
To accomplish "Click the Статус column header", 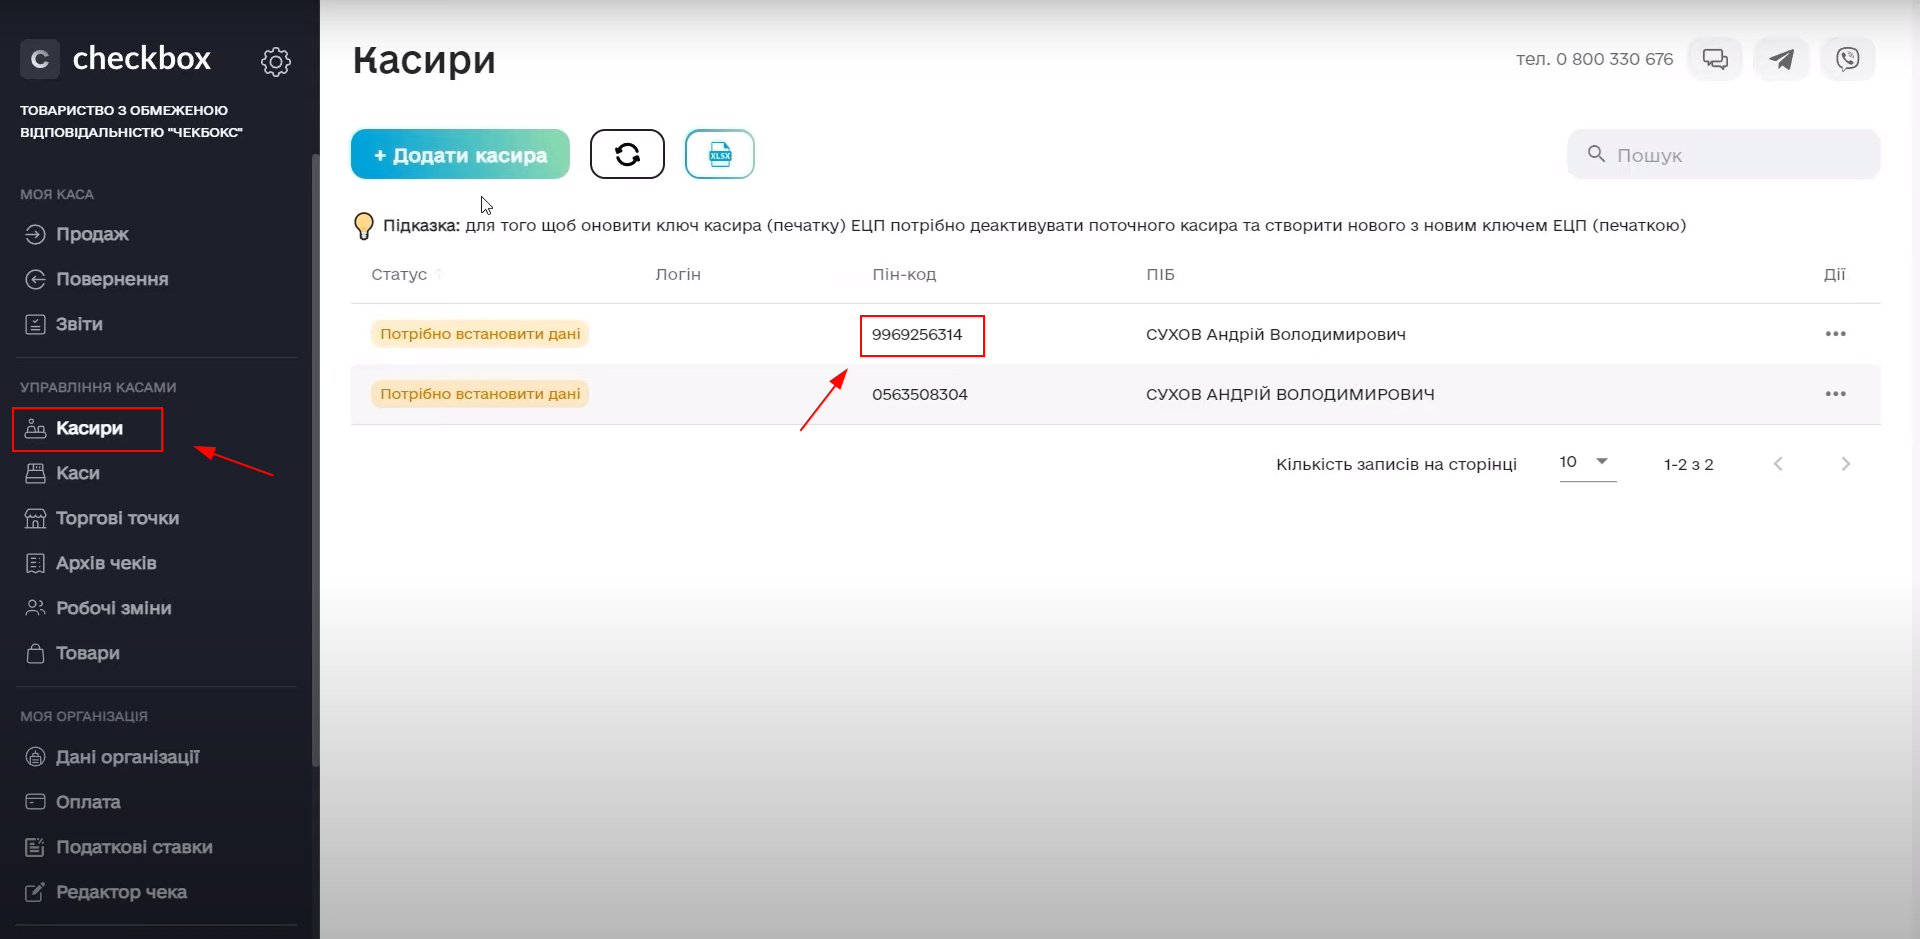I will 399,274.
